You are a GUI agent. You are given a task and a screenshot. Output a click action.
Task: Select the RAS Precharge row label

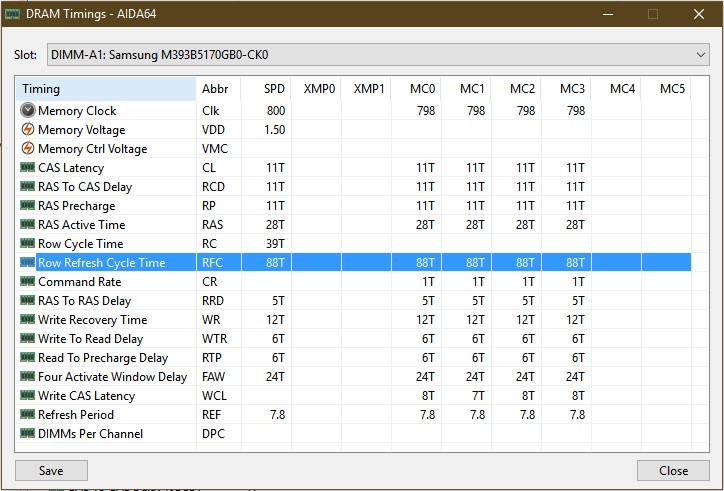(x=77, y=206)
